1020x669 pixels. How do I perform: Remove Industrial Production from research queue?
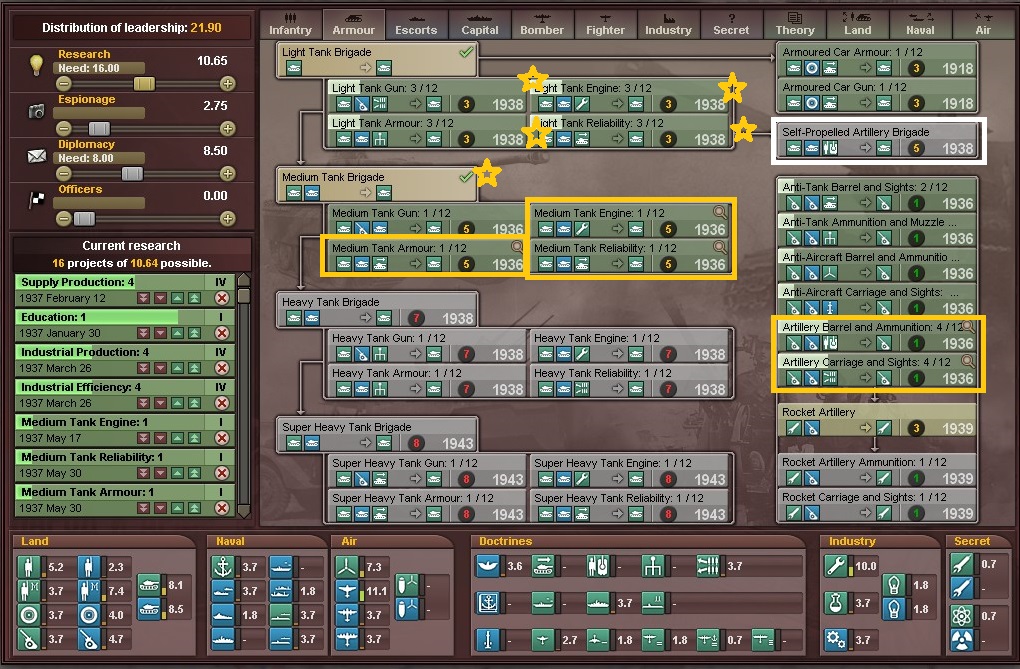coord(222,368)
